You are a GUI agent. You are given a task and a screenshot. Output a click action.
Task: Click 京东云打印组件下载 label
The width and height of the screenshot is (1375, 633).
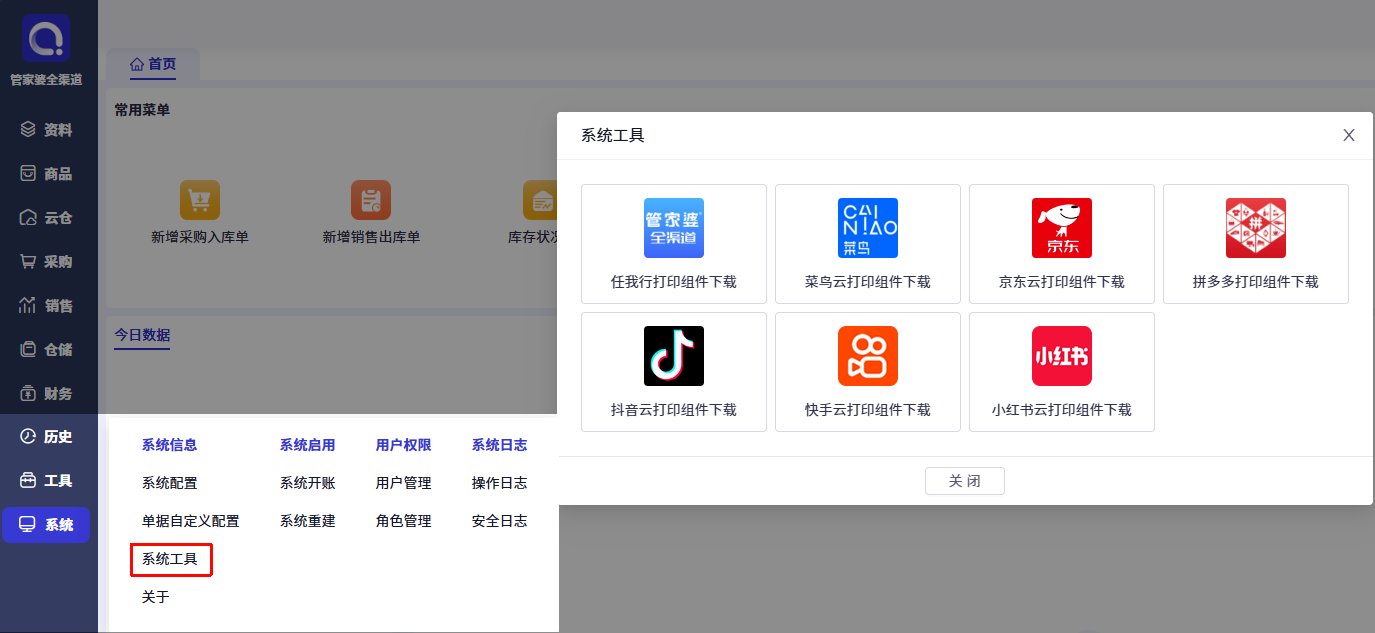1062,282
